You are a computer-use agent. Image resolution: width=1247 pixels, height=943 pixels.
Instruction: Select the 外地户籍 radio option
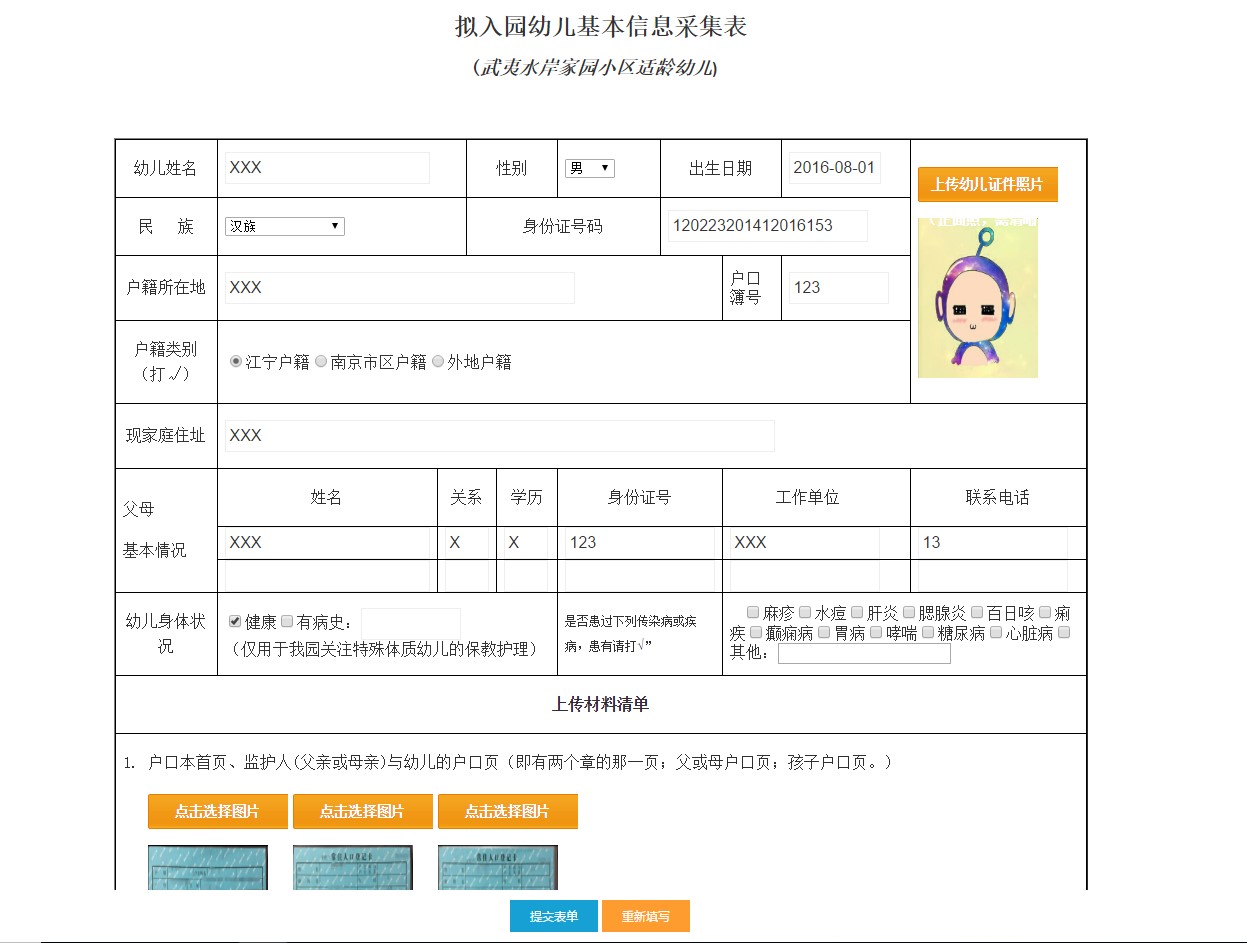coord(438,362)
